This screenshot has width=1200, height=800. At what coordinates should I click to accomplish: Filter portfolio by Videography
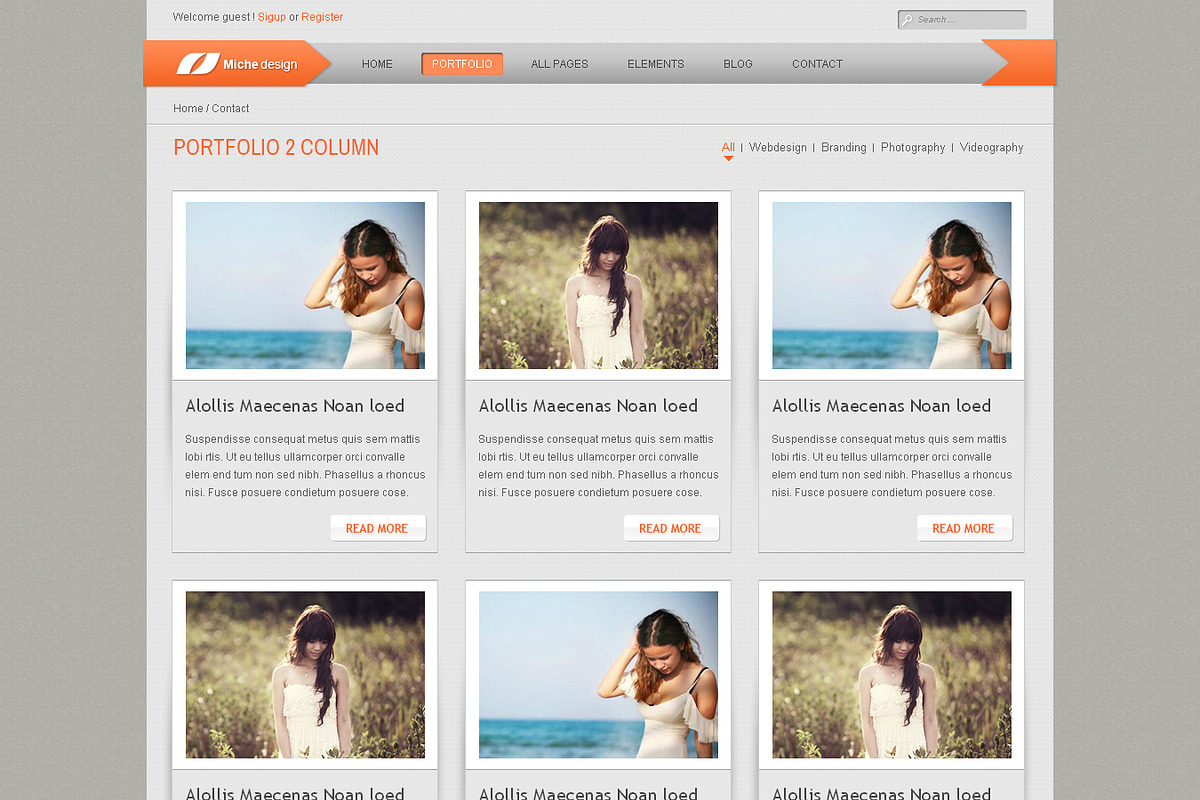[x=992, y=147]
